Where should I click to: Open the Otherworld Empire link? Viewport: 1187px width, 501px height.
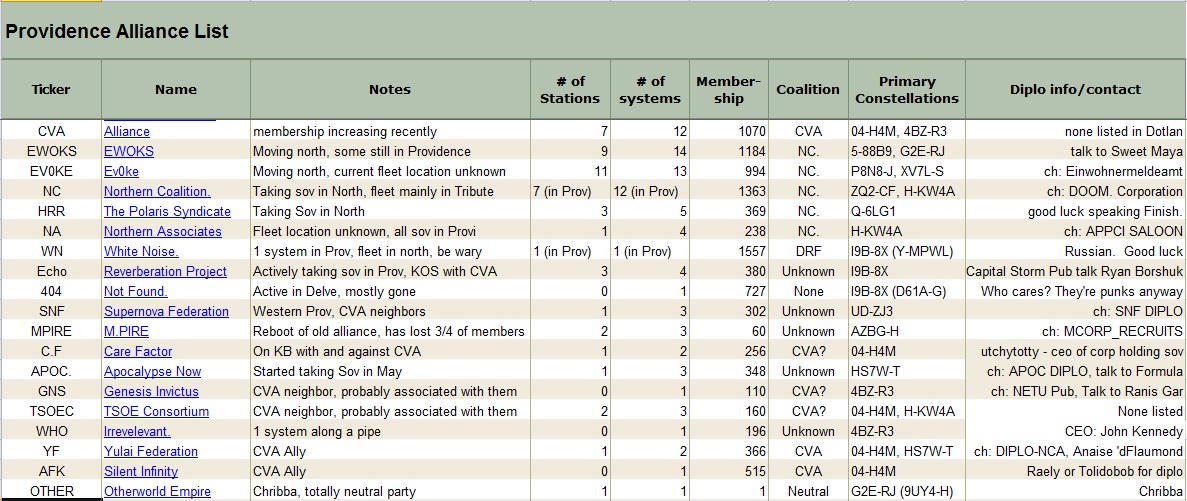[x=157, y=491]
